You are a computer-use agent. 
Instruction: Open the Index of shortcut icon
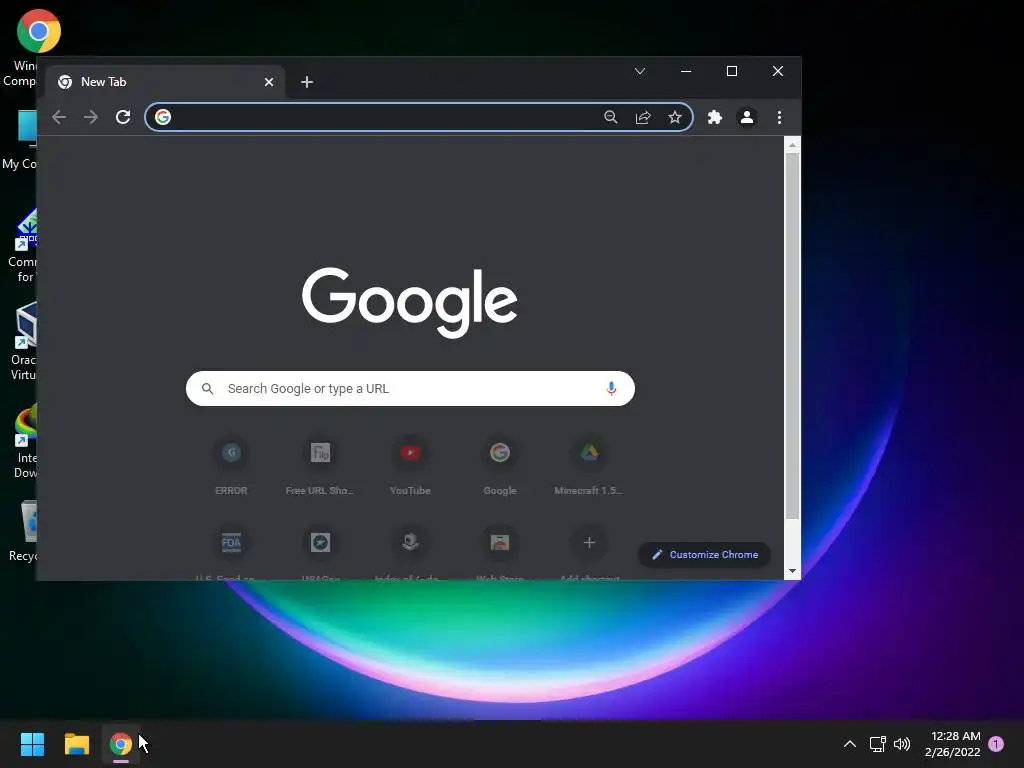coord(410,542)
